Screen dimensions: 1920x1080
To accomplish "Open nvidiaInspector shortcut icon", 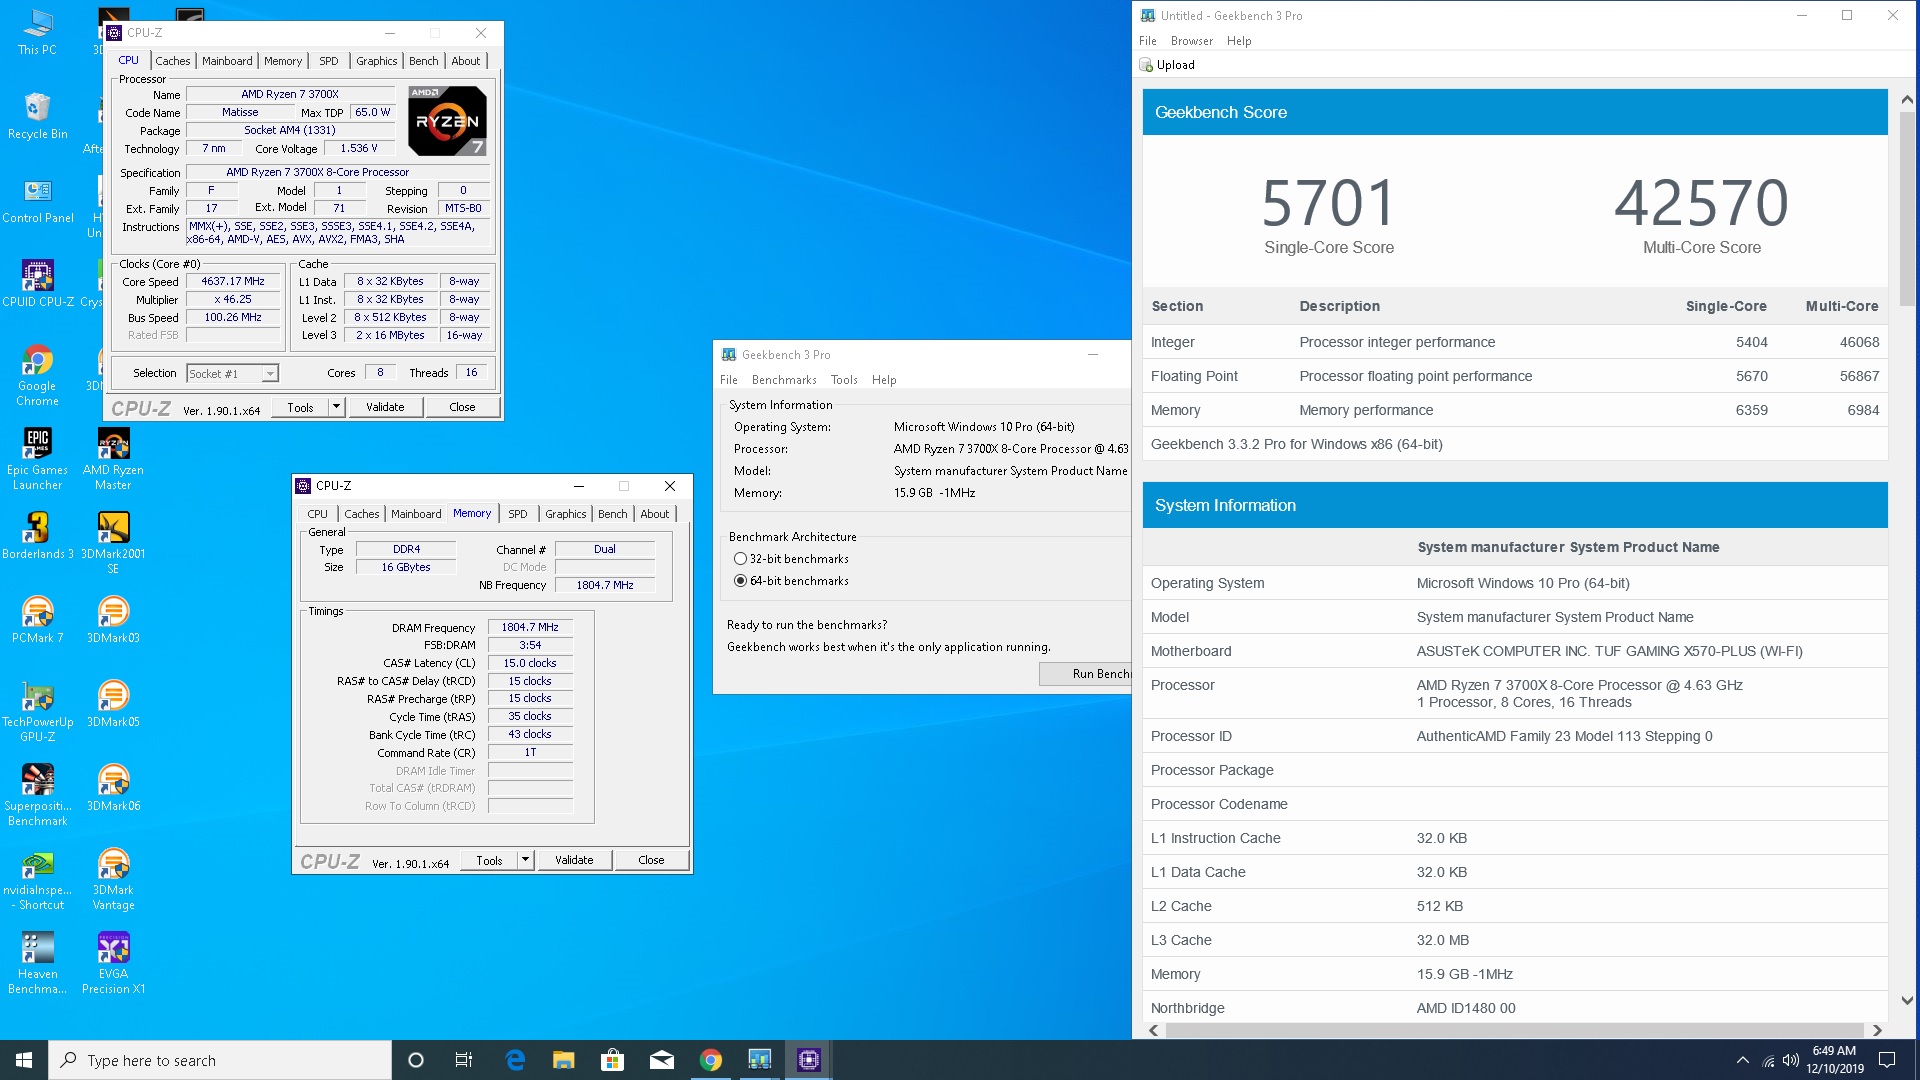I will pos(37,879).
